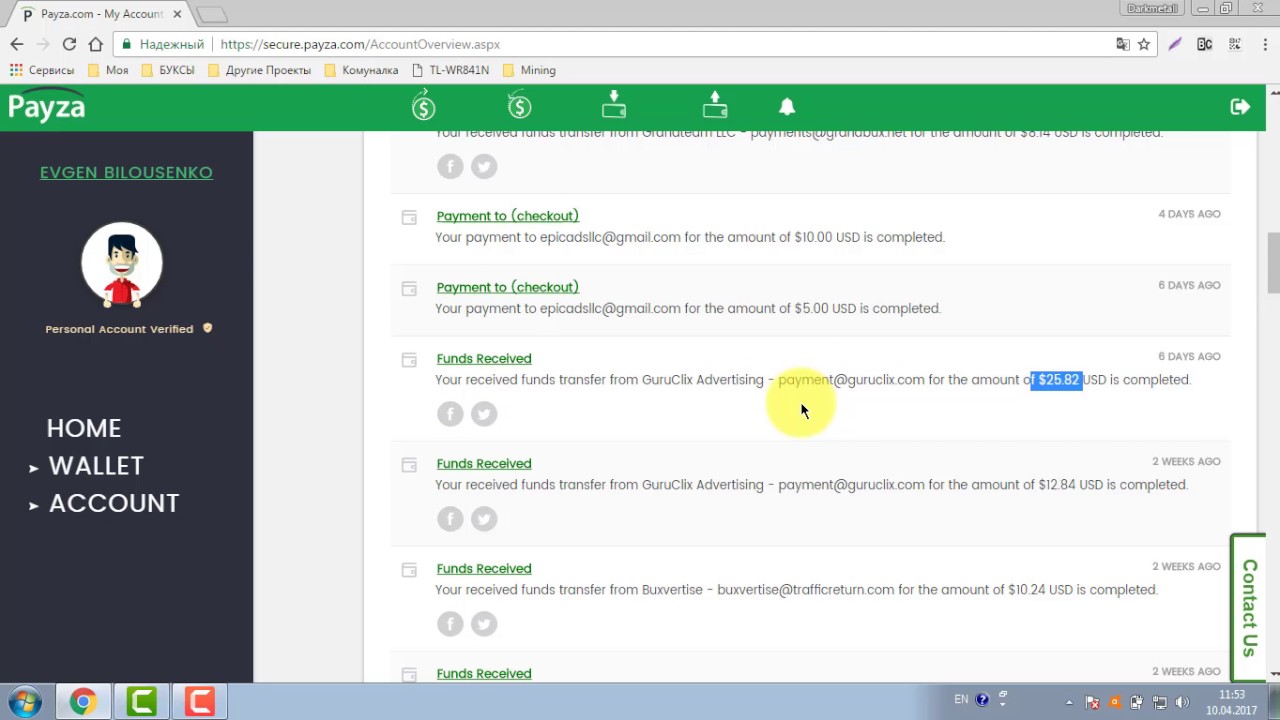
Task: Open the БУКСЫ bookmark folder
Action: pos(168,70)
